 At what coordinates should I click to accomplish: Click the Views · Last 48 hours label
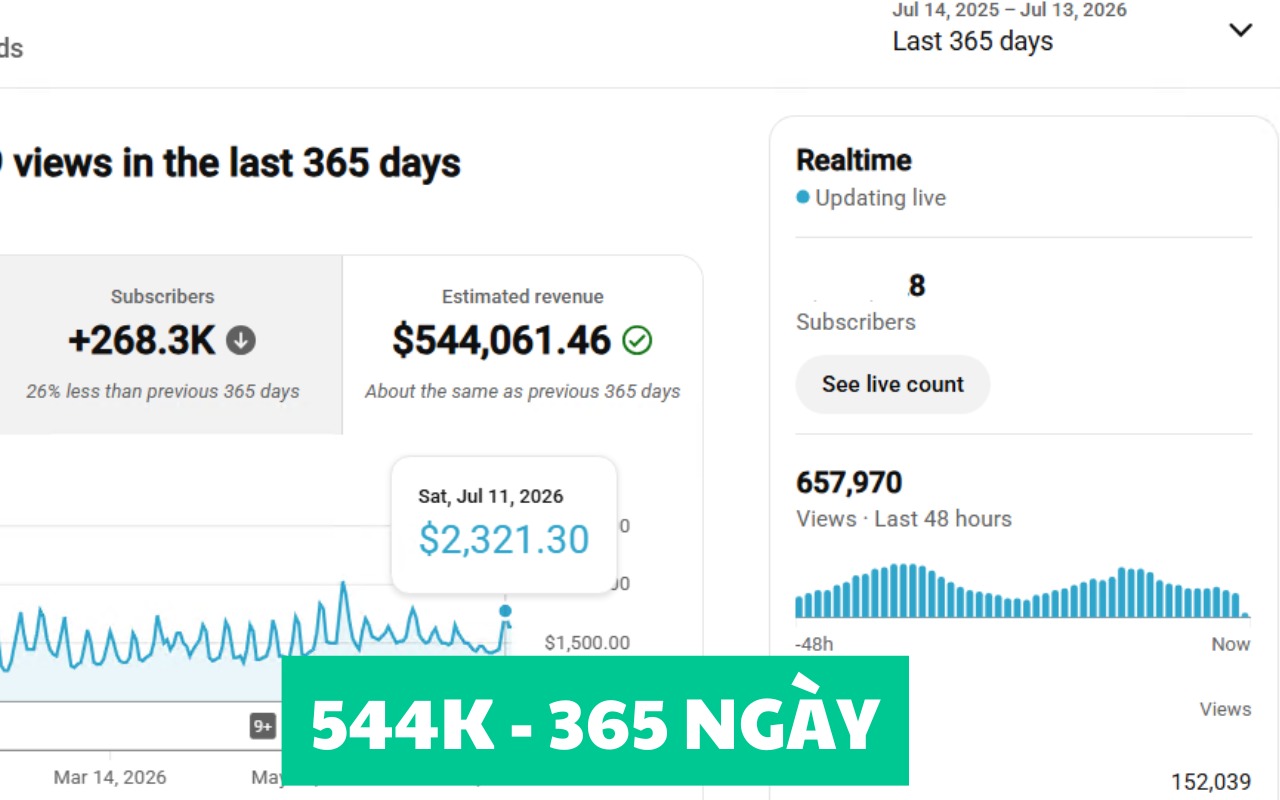click(904, 519)
